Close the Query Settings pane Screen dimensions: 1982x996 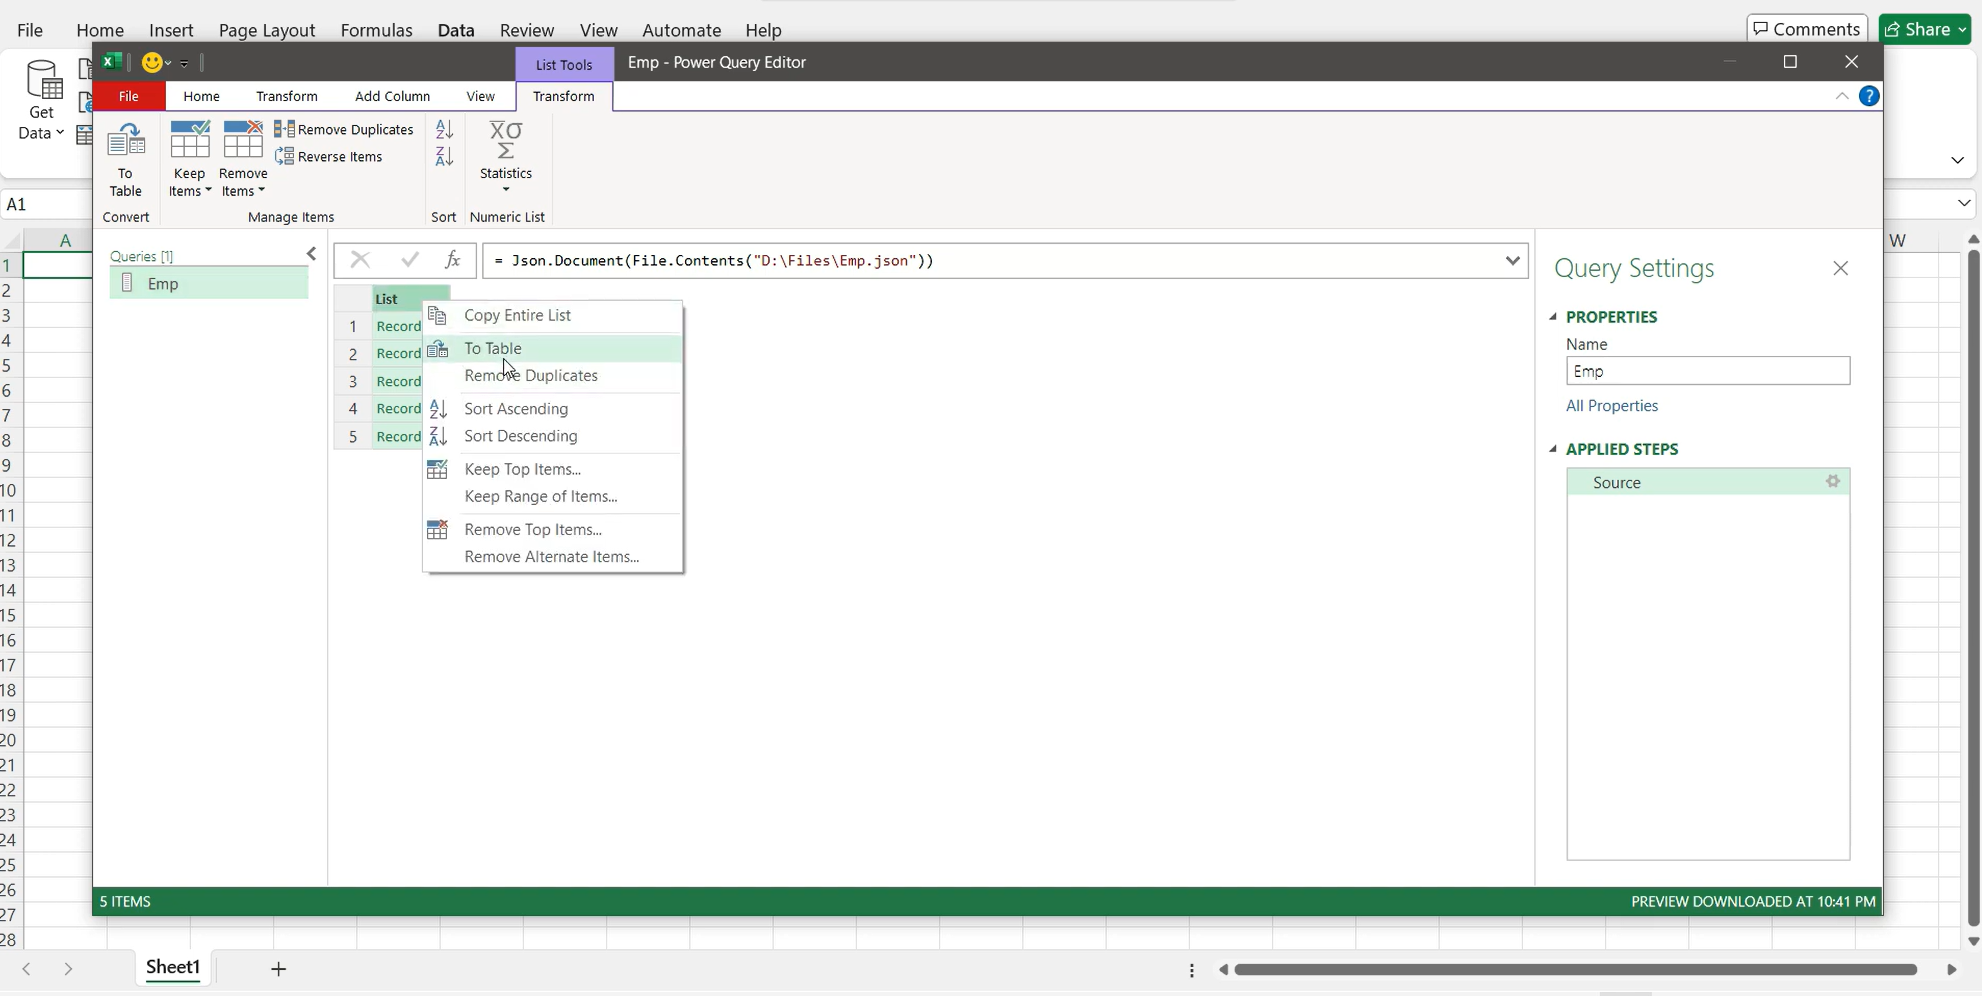1840,268
